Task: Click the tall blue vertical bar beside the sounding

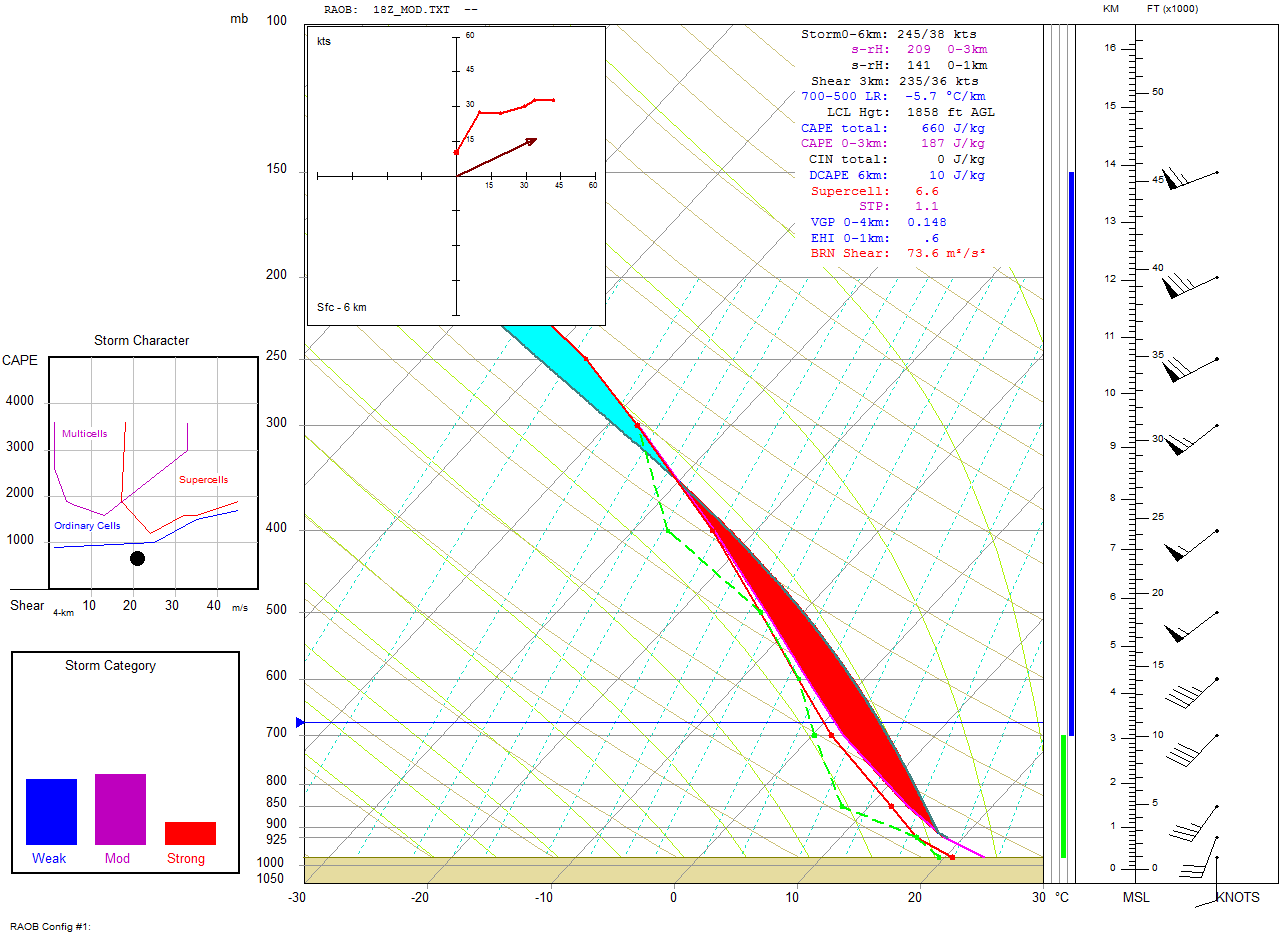Action: (1071, 450)
